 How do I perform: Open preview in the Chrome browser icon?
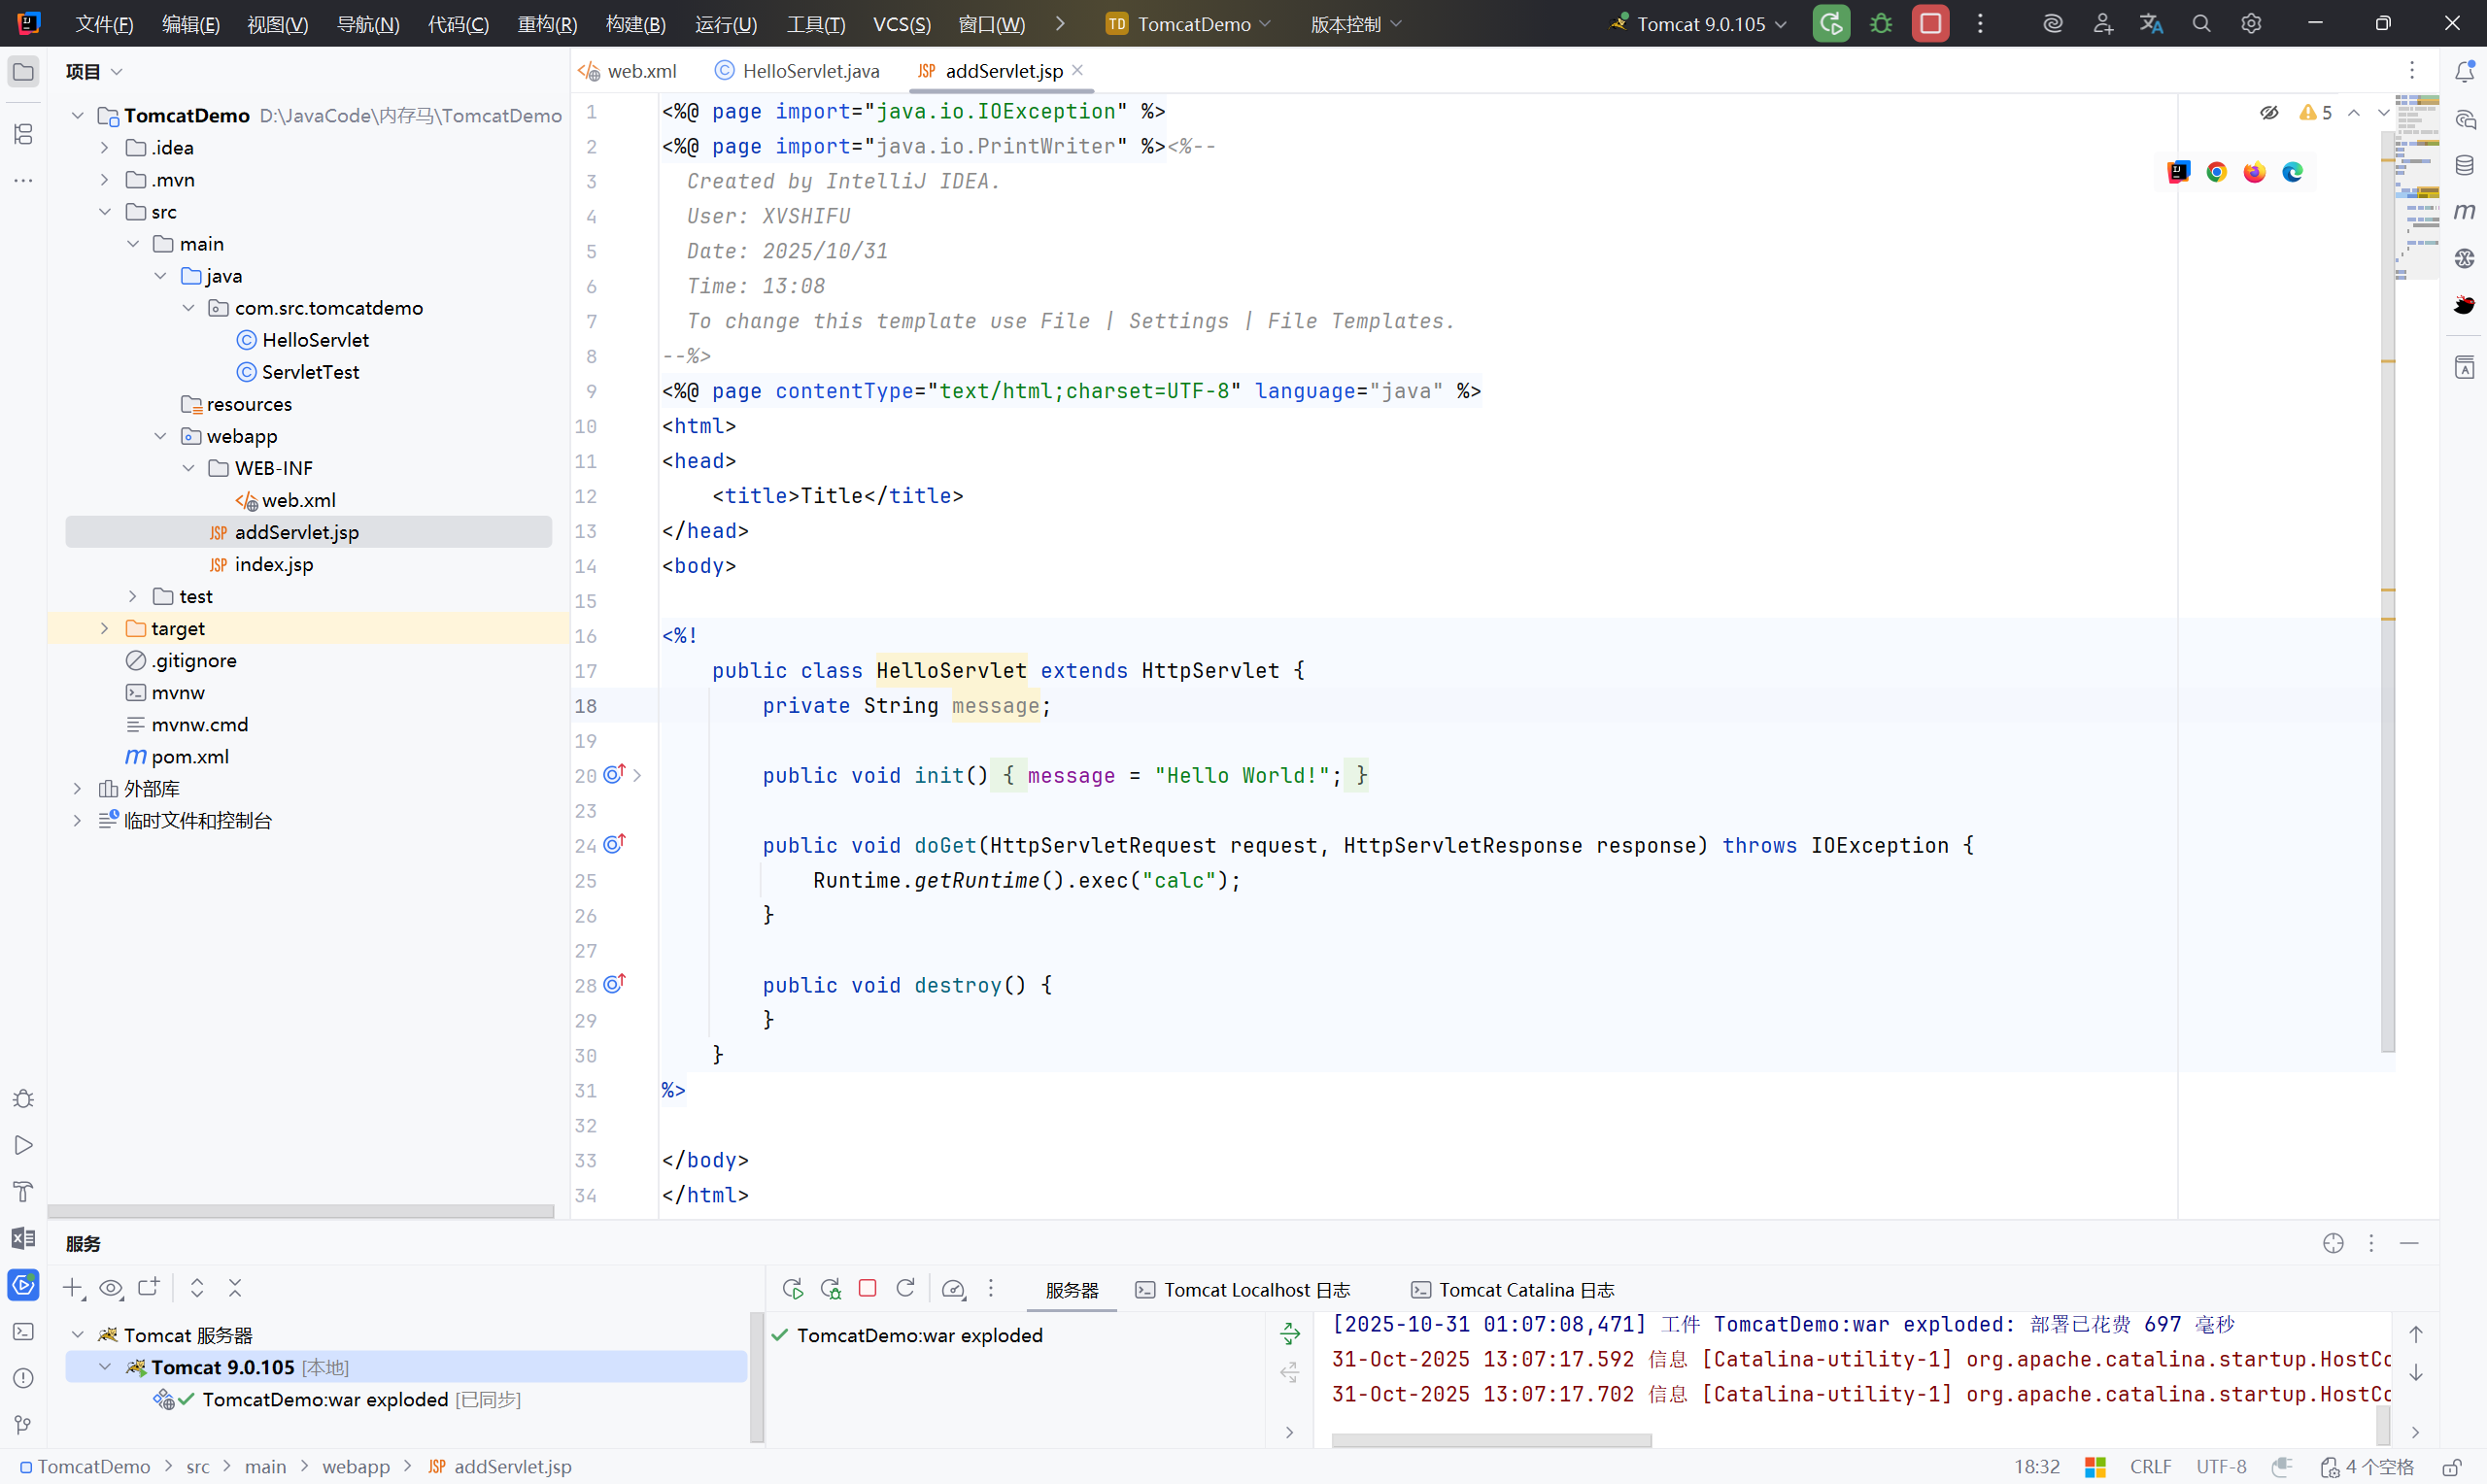[2216, 172]
